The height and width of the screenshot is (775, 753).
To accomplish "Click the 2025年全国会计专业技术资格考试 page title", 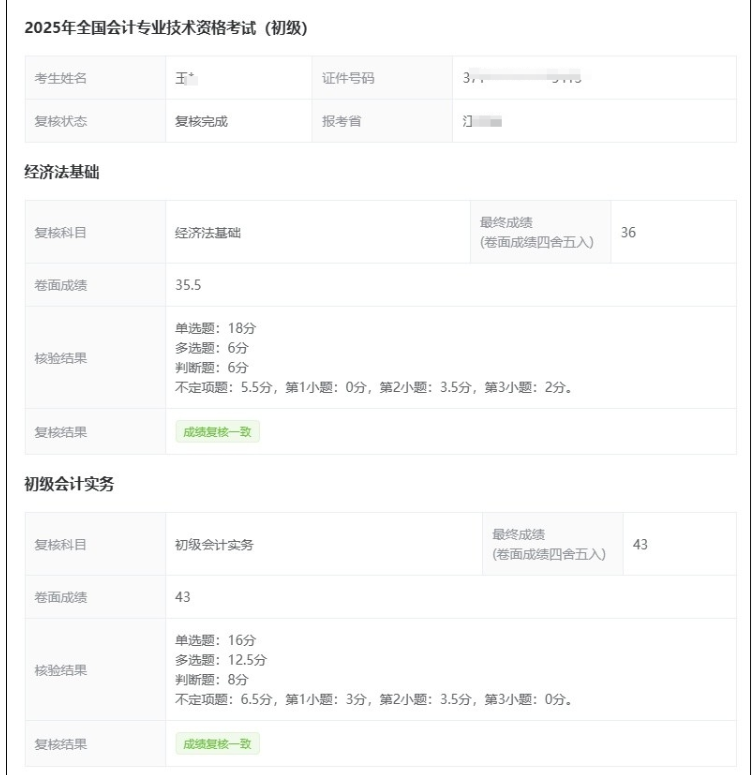I will click(x=166, y=28).
